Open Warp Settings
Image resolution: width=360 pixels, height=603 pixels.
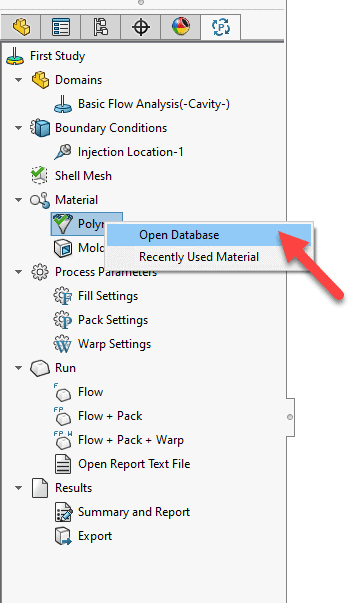coord(115,344)
